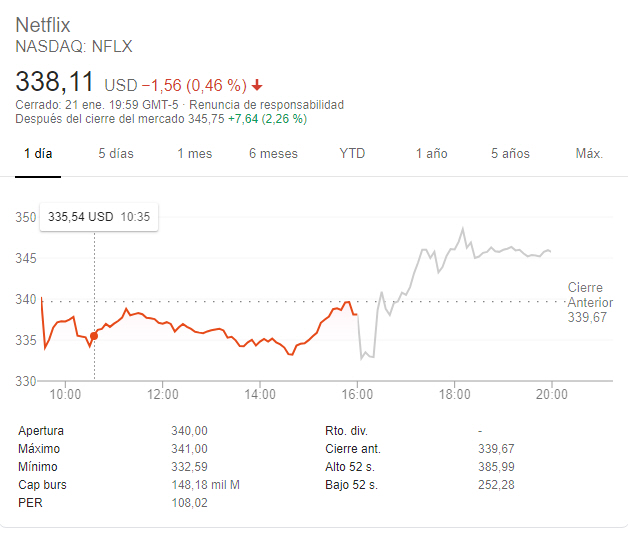628x534 pixels.
Task: Select the "1 día" tab
Action: pos(37,154)
